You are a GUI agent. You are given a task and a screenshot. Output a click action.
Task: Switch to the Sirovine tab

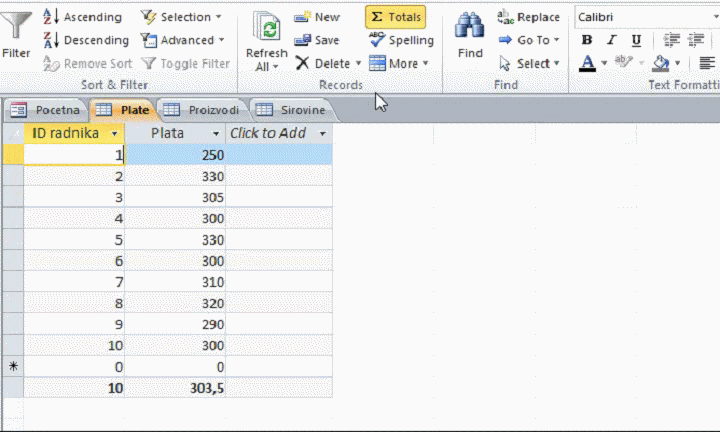(x=292, y=110)
